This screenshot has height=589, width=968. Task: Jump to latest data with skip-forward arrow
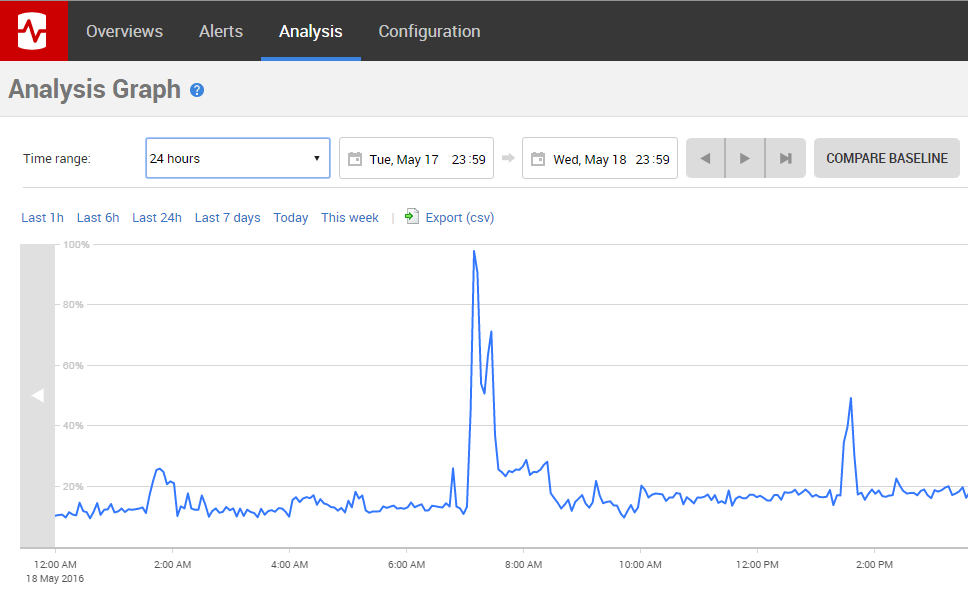click(x=784, y=157)
